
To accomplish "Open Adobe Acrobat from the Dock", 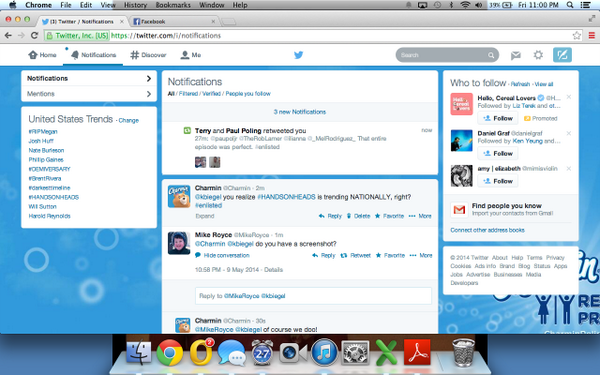I will click(x=417, y=352).
